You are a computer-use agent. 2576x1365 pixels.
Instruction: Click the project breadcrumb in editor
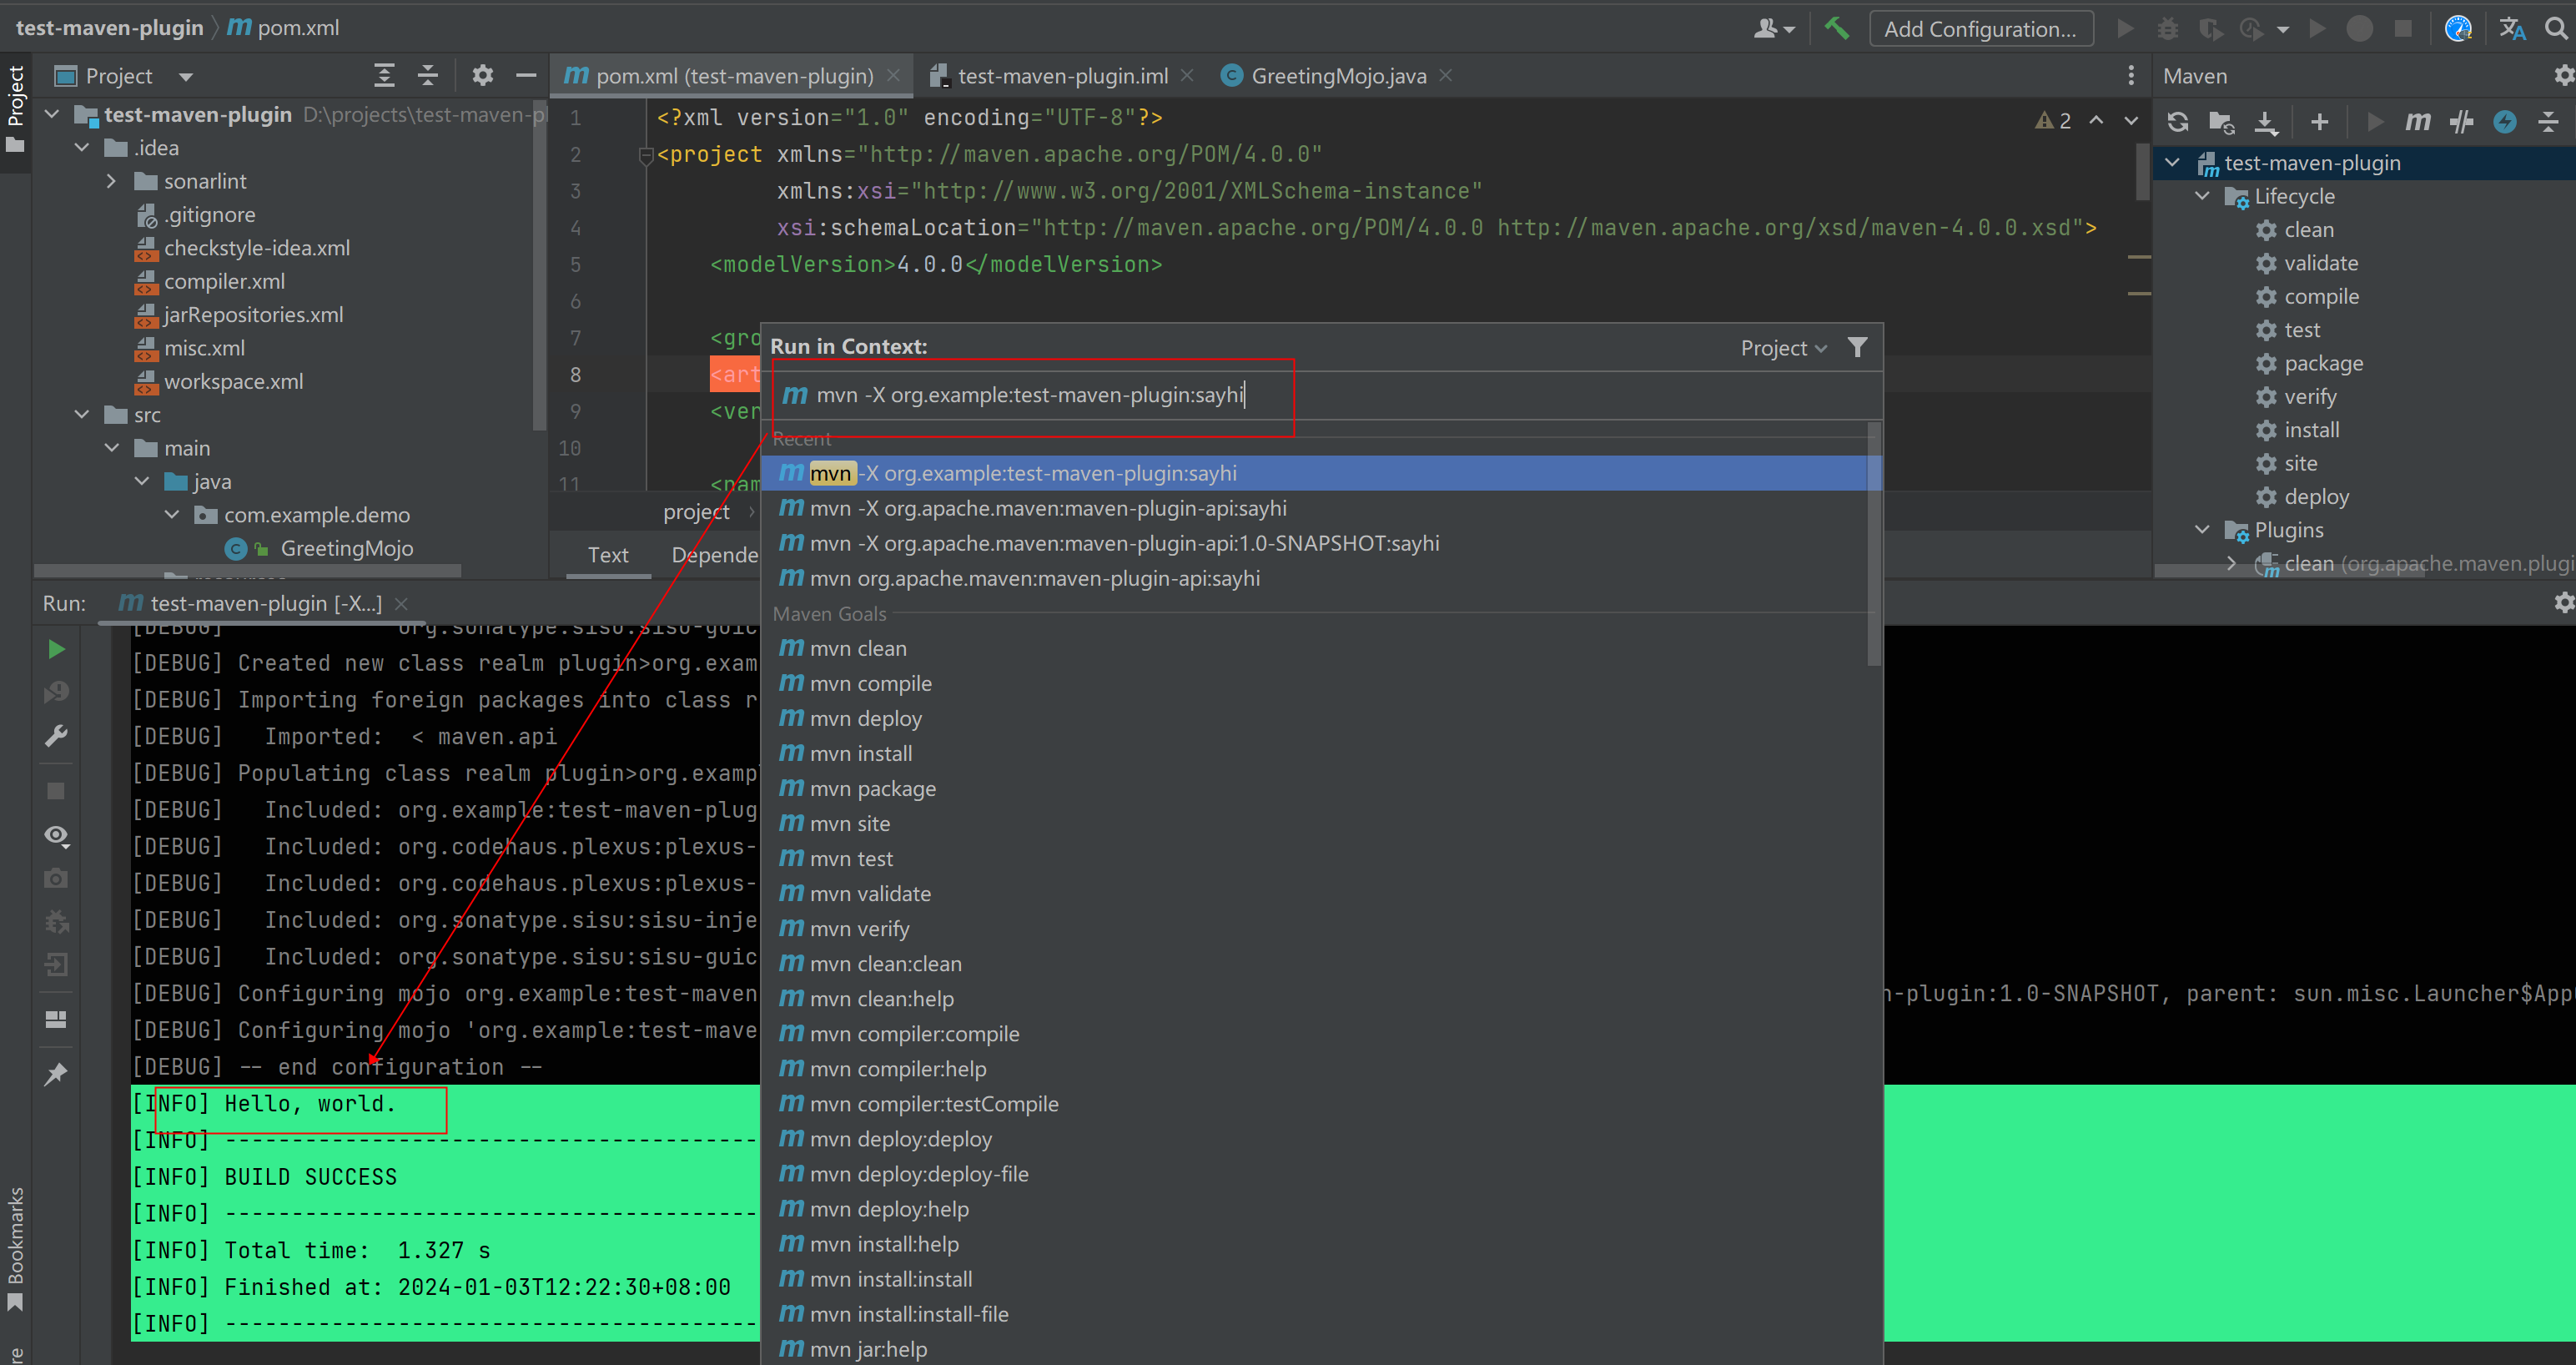click(696, 512)
